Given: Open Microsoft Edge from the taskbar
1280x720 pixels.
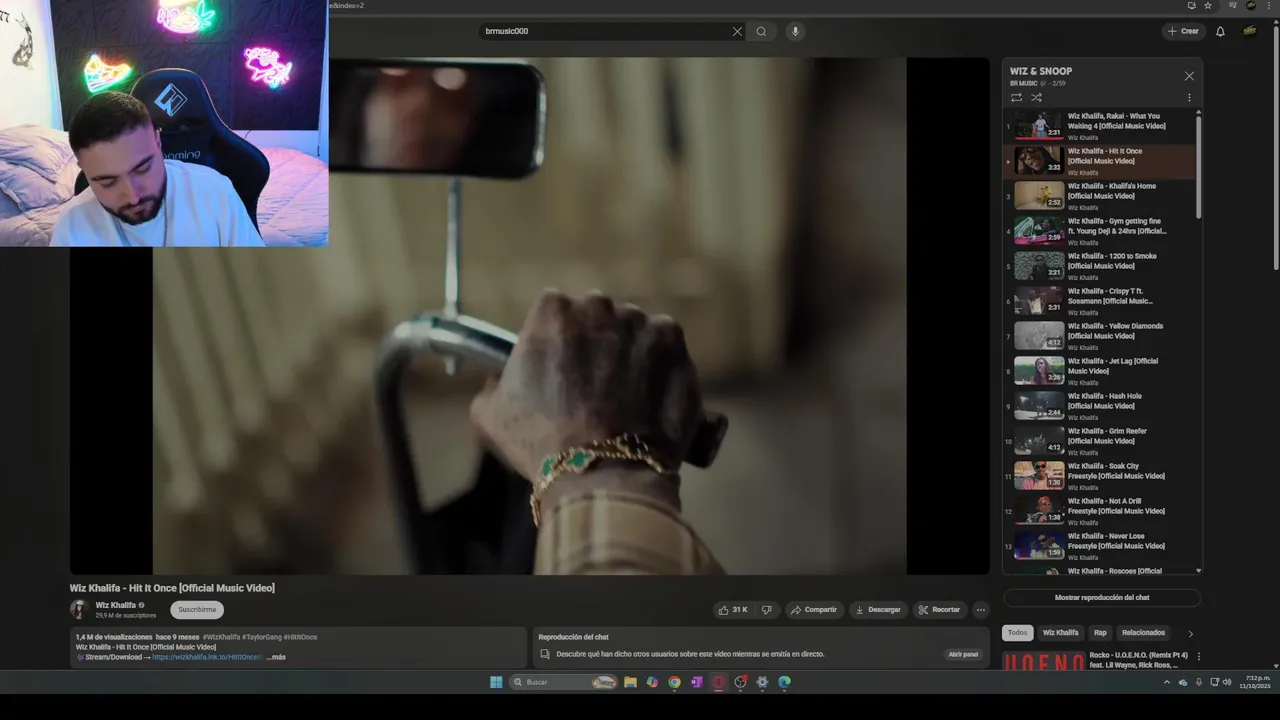Looking at the screenshot, I should (x=784, y=682).
